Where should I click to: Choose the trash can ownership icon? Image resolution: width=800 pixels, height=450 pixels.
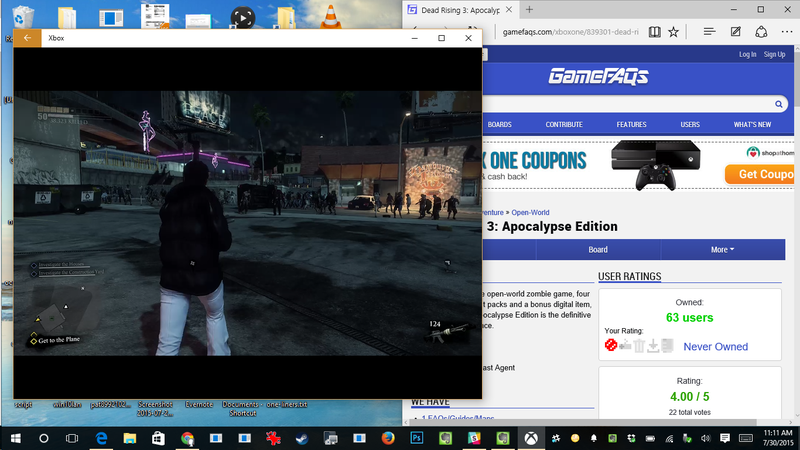[639, 345]
